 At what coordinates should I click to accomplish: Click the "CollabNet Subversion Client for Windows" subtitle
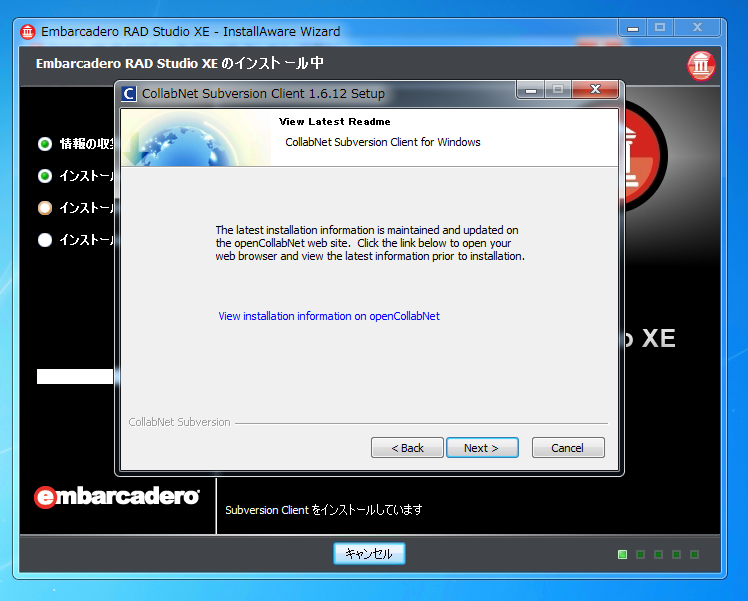click(383, 142)
